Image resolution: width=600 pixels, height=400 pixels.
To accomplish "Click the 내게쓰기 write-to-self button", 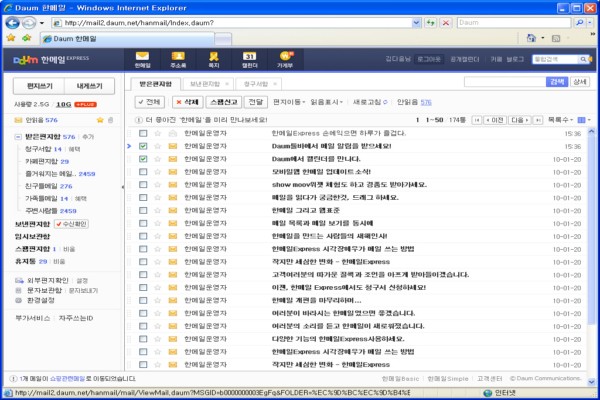I will (x=90, y=86).
